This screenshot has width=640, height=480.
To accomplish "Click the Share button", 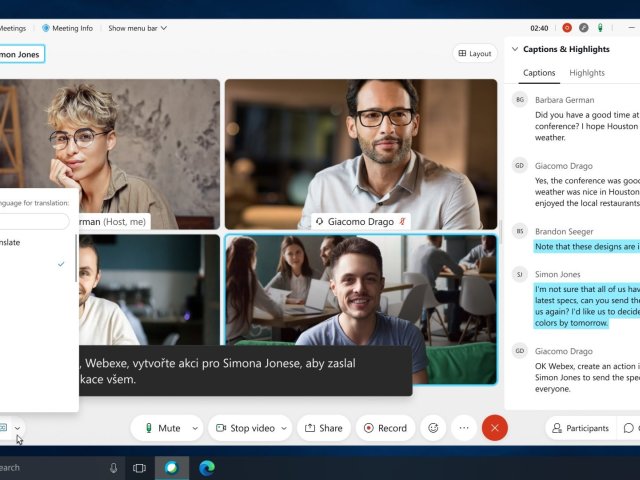I will point(324,428).
